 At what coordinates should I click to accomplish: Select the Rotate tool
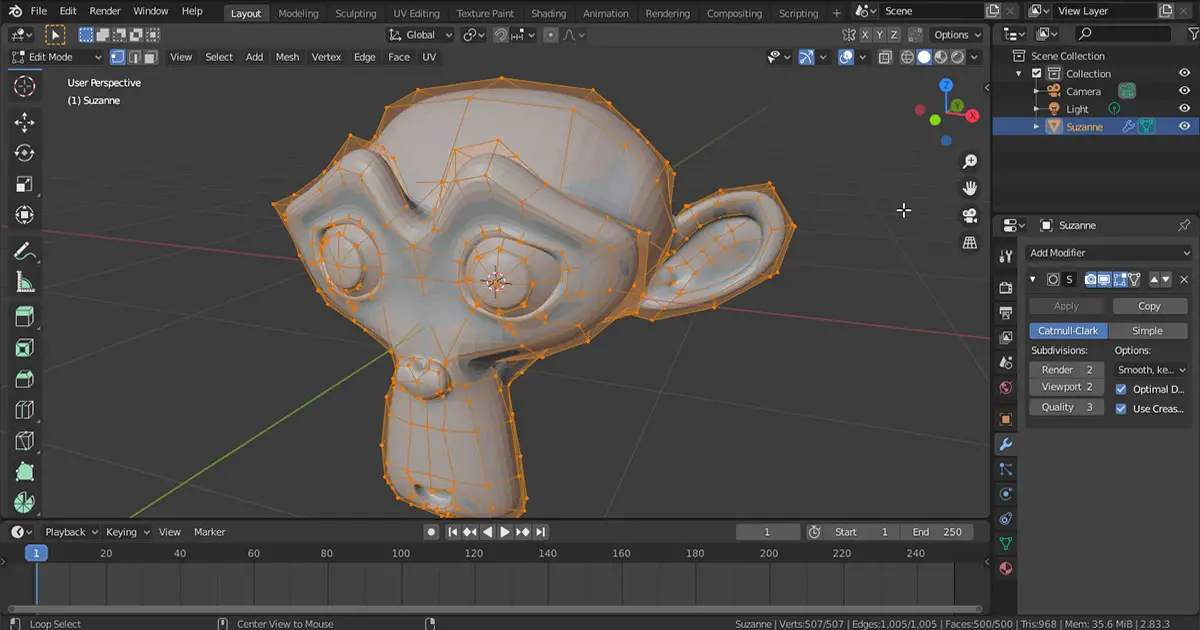[24, 153]
